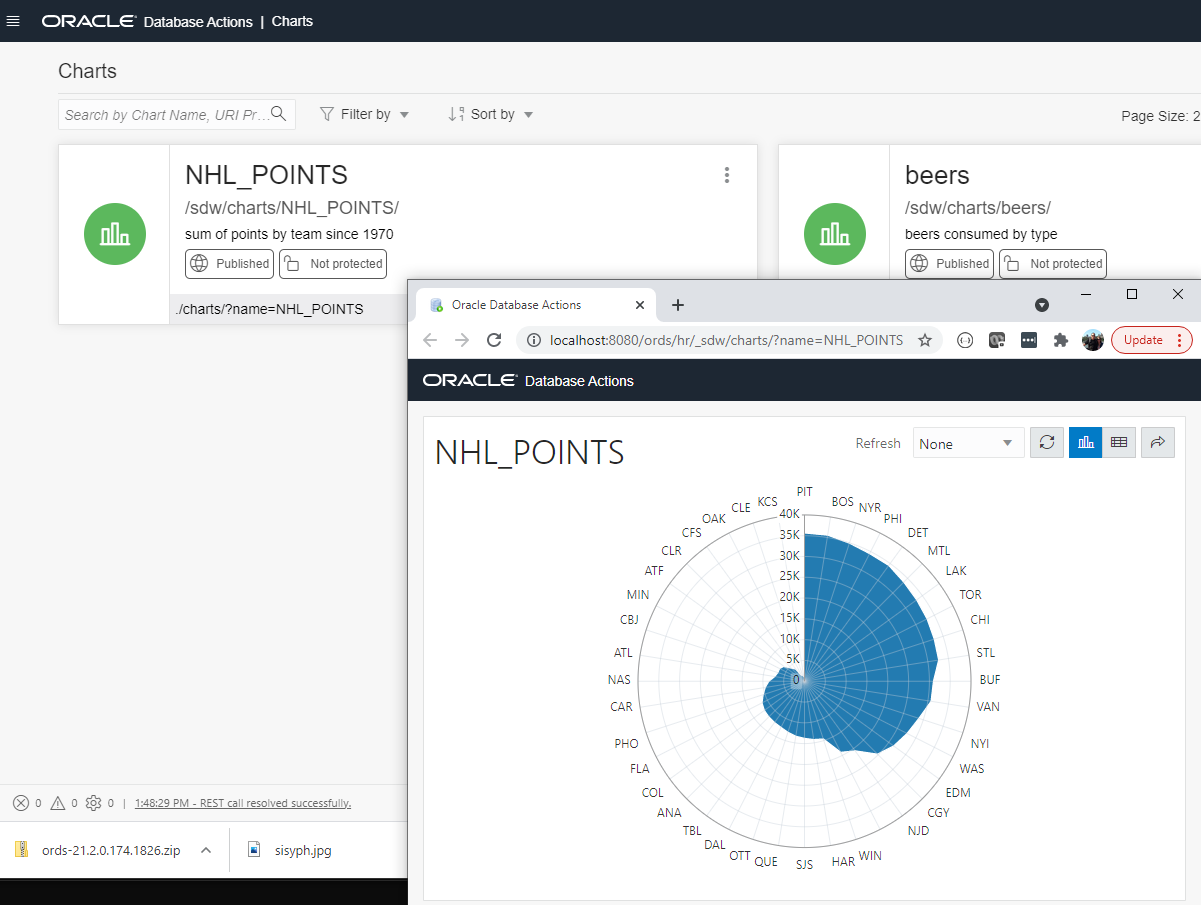The height and width of the screenshot is (905, 1201).
Task: Click 'sum of points by team since 1970'
Action: coord(289,234)
